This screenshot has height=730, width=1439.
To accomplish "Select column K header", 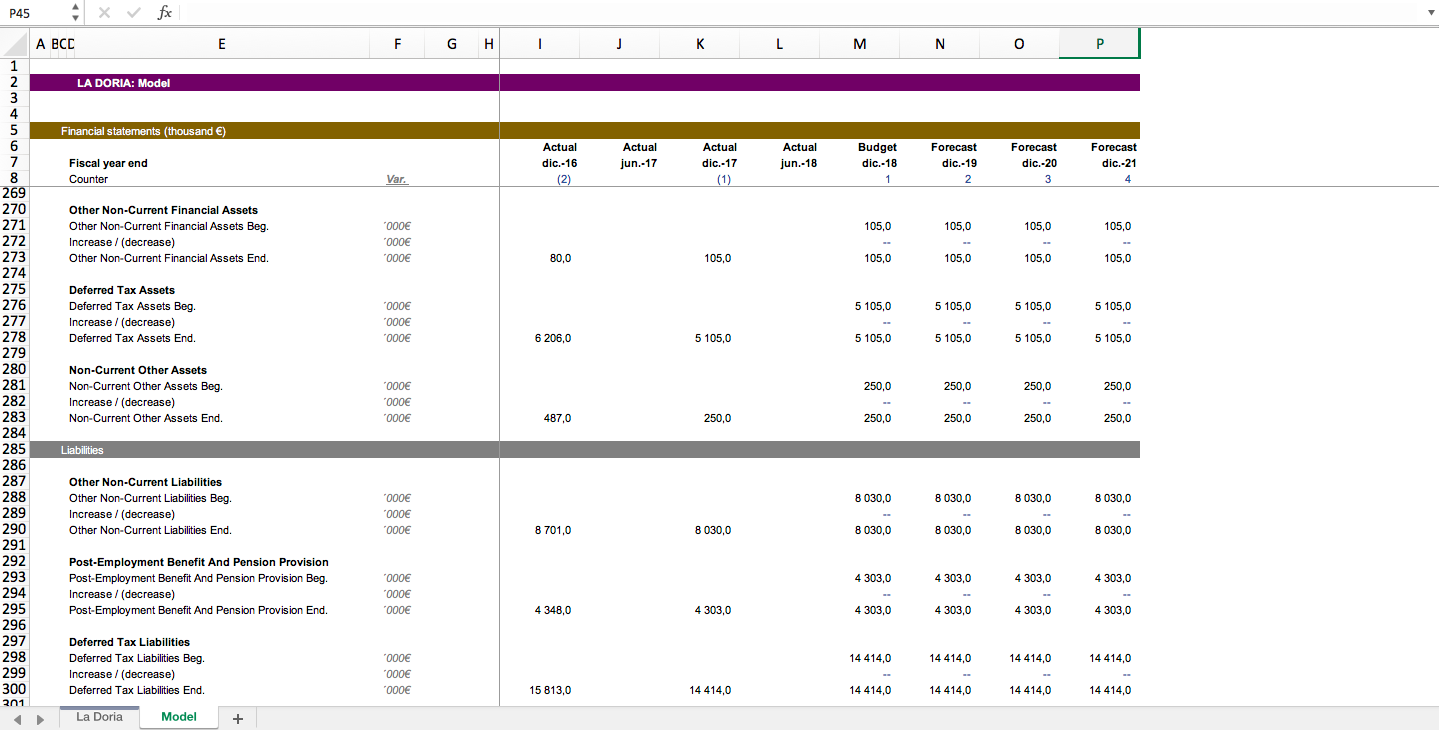I will [x=700, y=44].
